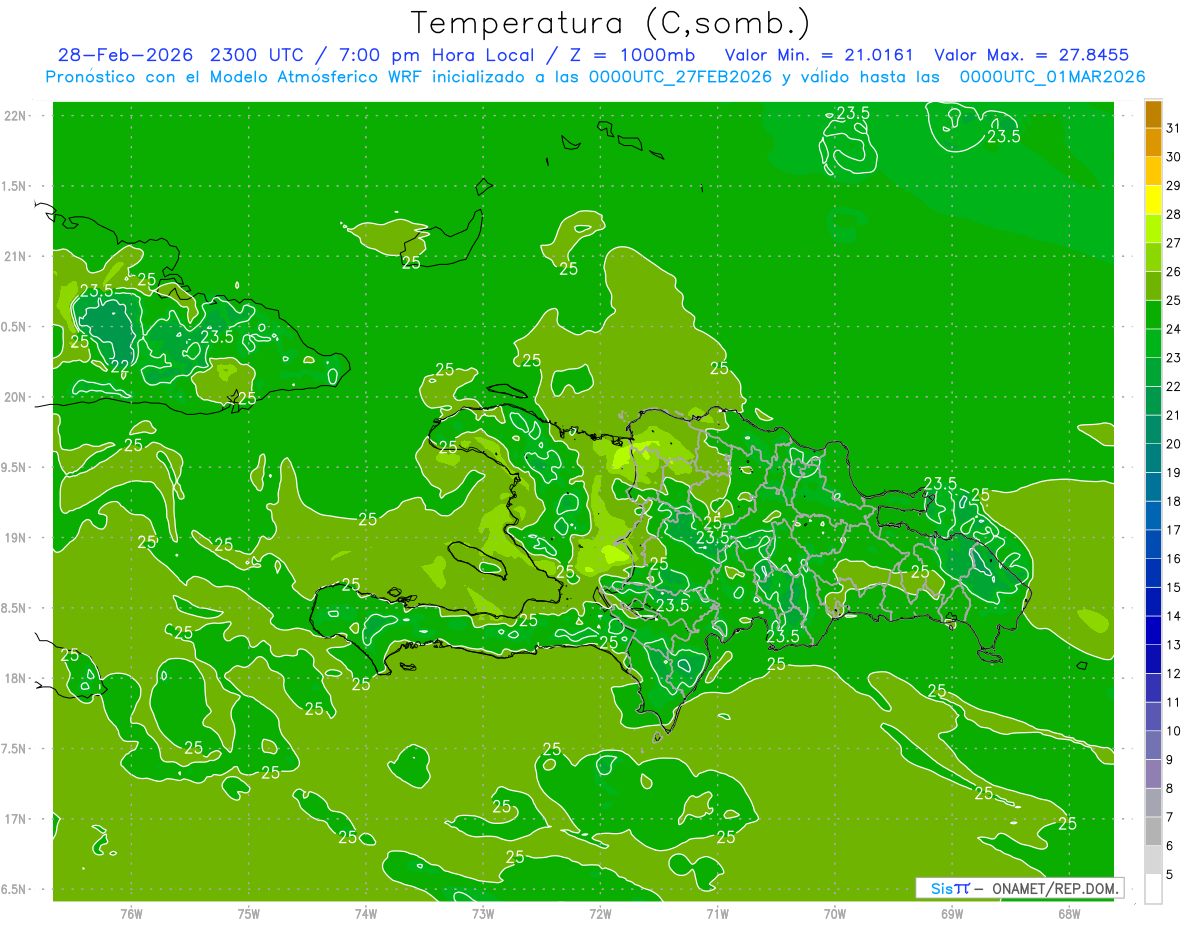This screenshot has height=927, width=1200.
Task: Click the '69W' longitude axis label
Action: [x=951, y=914]
